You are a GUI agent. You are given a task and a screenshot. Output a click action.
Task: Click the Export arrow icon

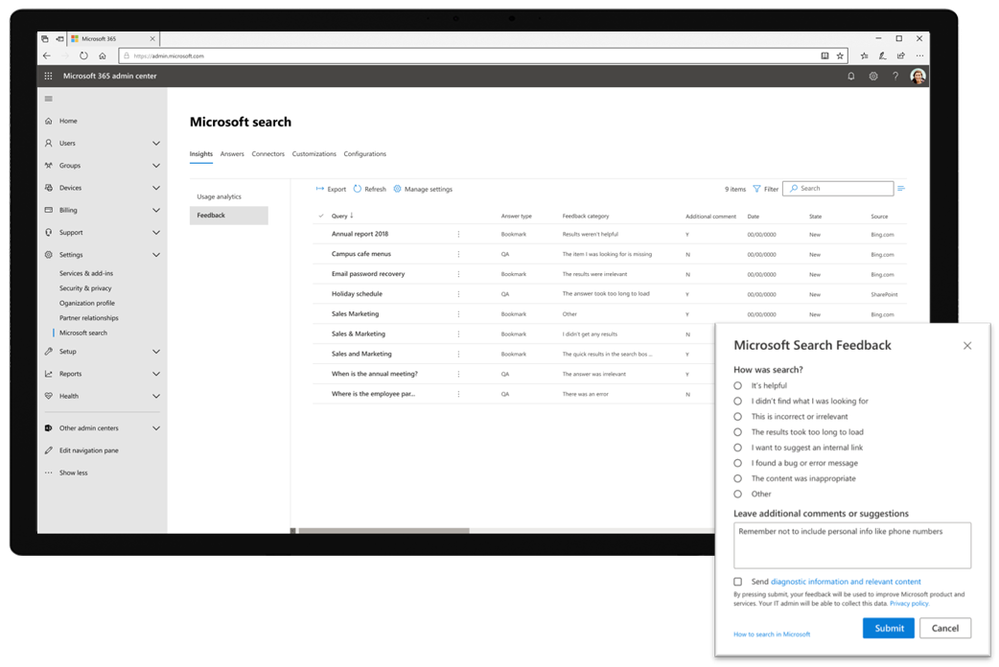[320, 189]
